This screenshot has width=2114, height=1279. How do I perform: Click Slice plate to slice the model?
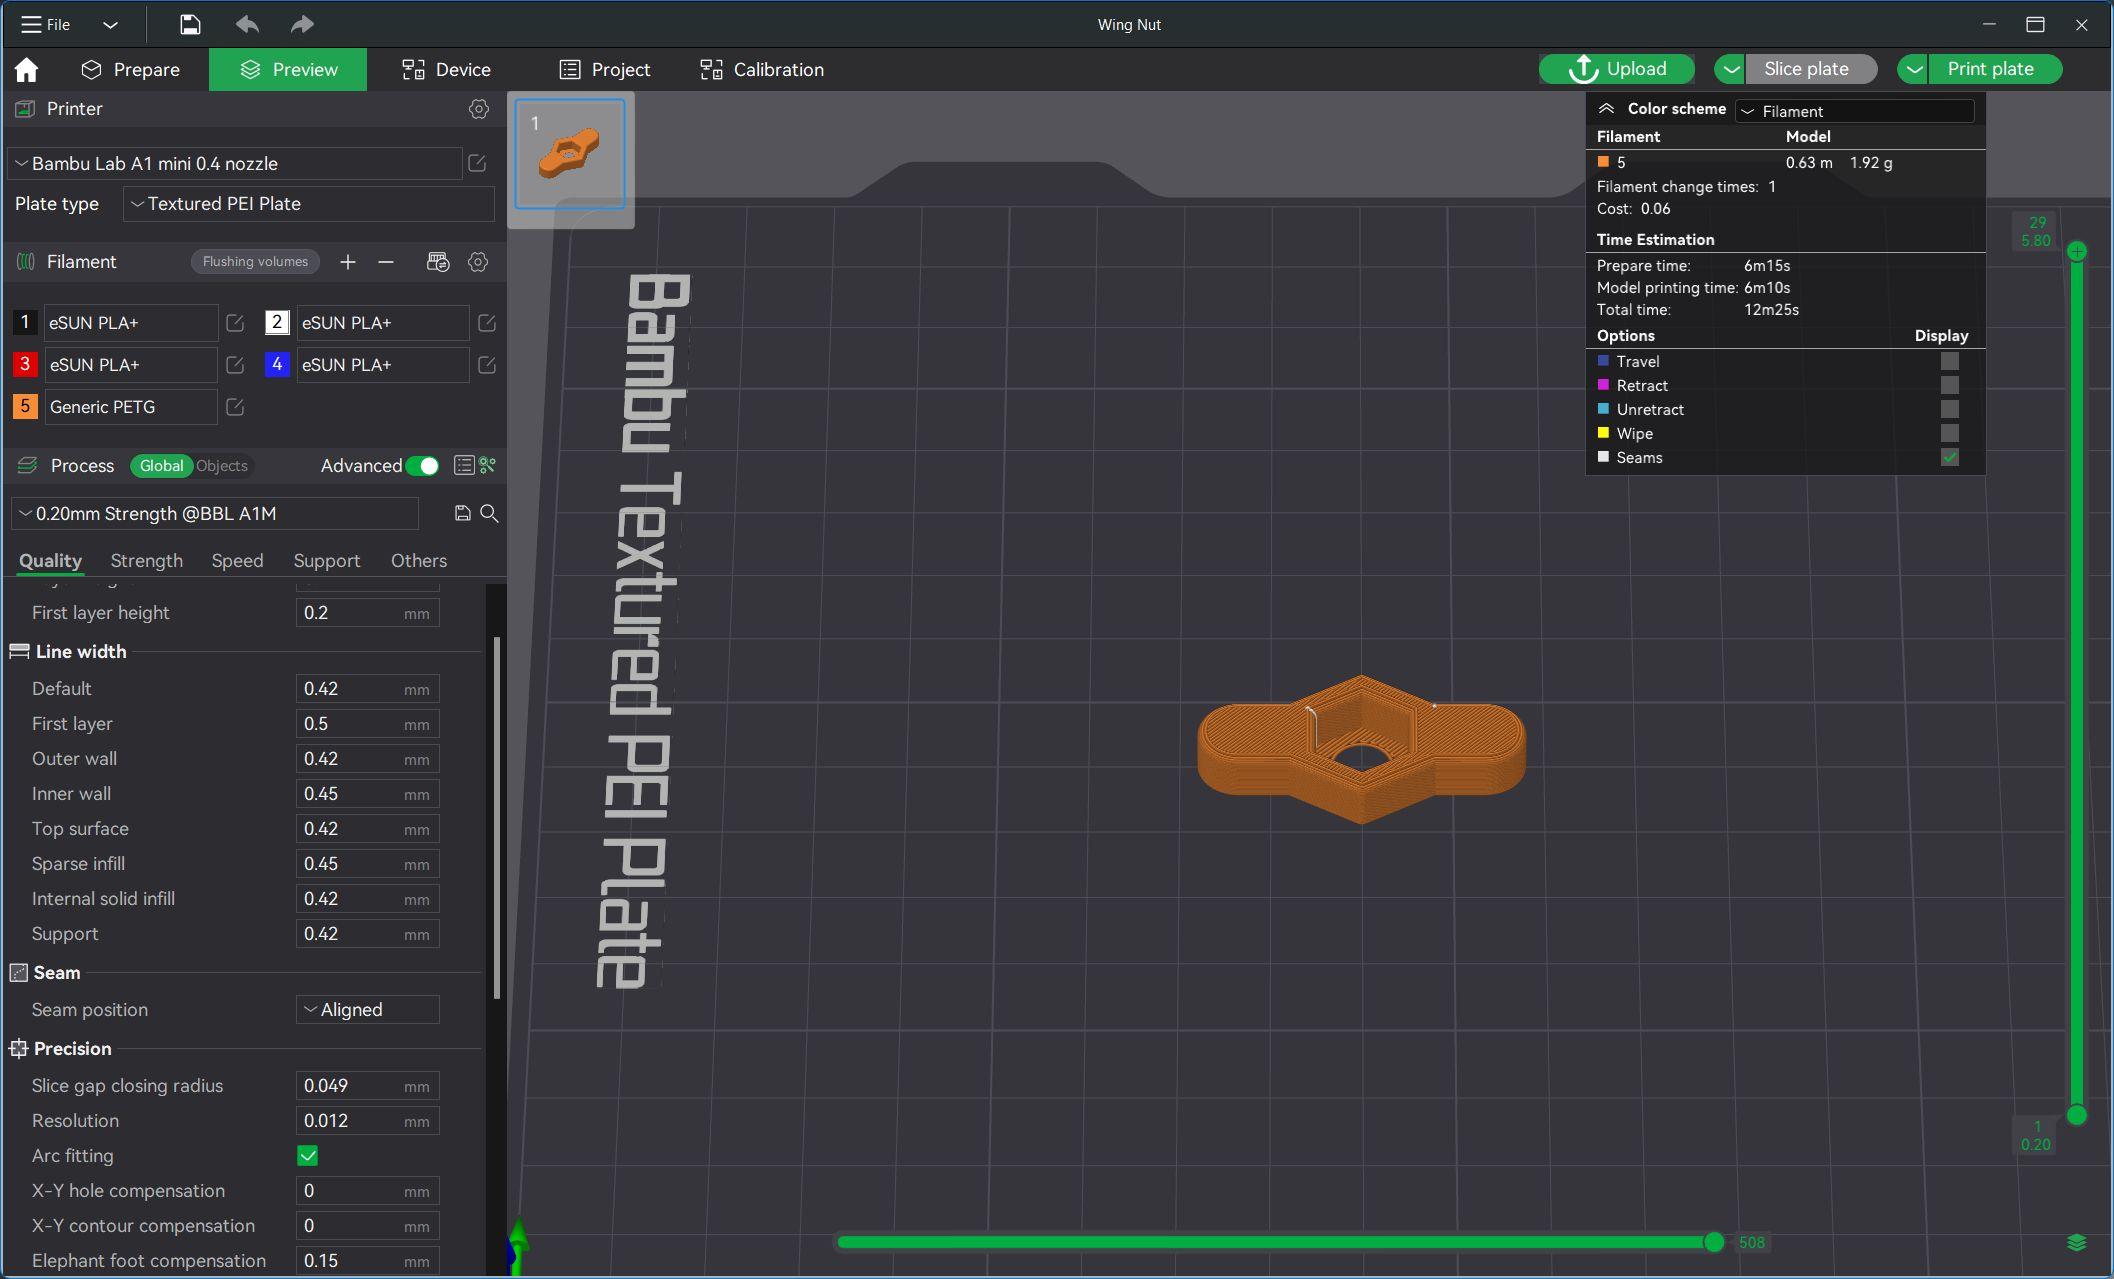click(1806, 68)
